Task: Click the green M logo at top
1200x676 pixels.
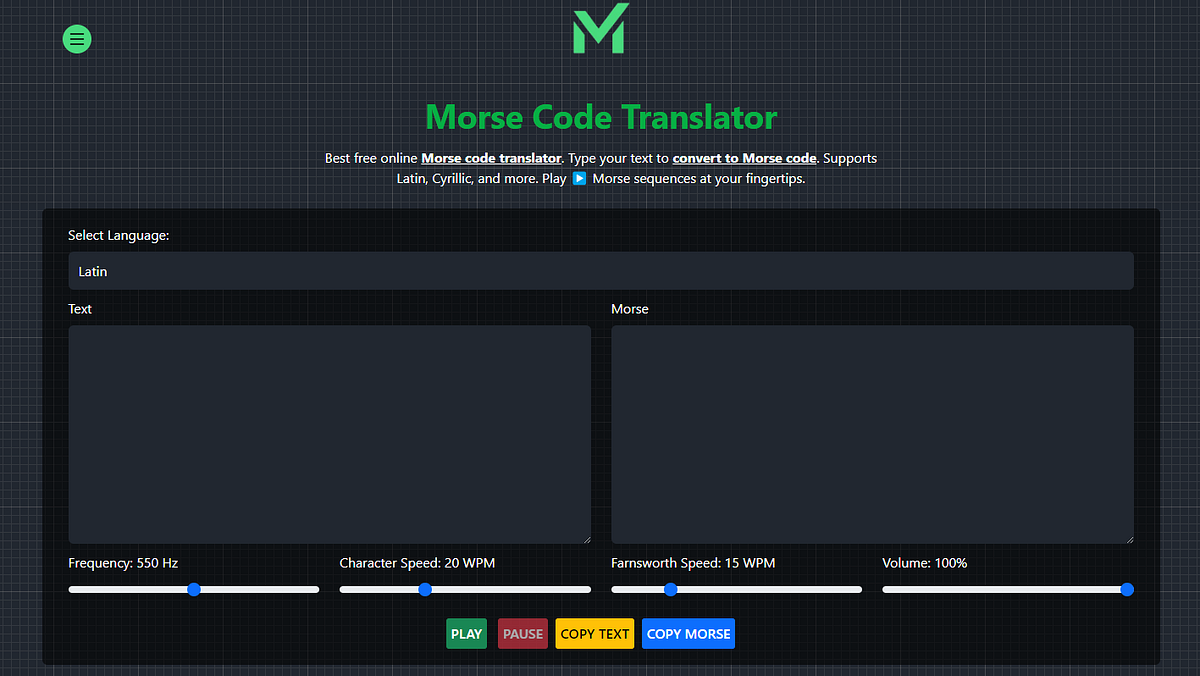Action: pos(600,28)
